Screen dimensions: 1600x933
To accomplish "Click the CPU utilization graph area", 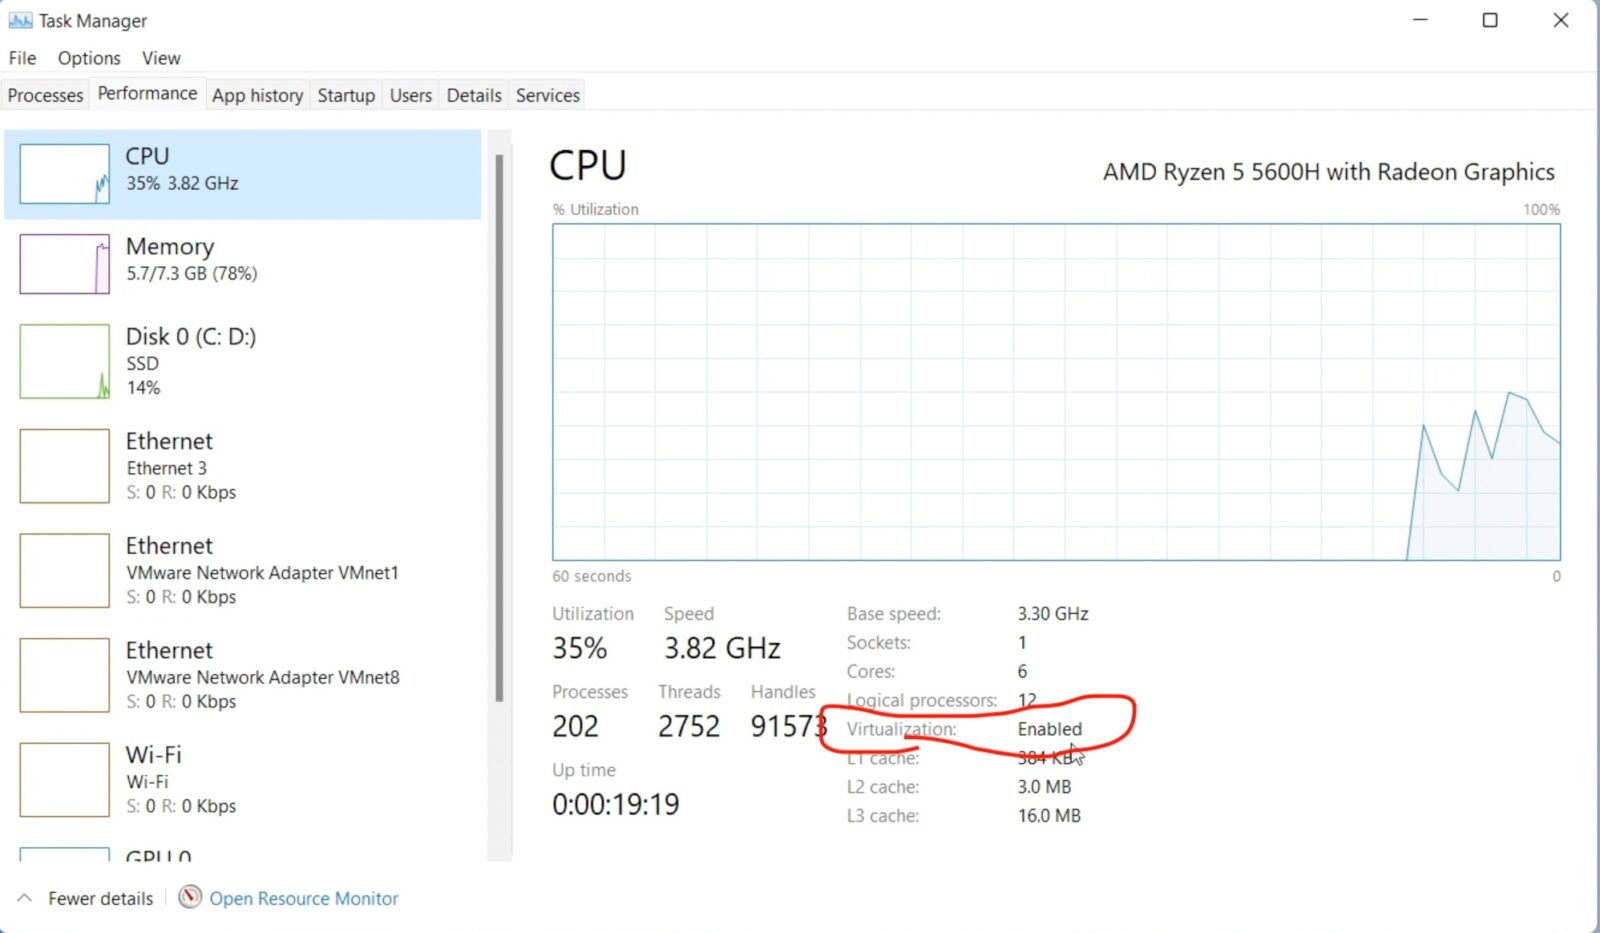I will pyautogui.click(x=1056, y=392).
